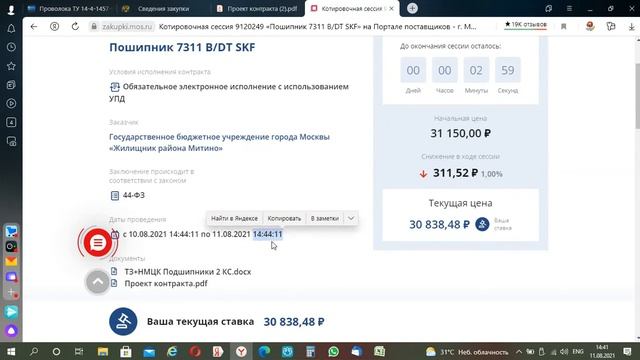Open the video play icon in the sidebar
This screenshot has width=640, height=360.
tap(11, 104)
